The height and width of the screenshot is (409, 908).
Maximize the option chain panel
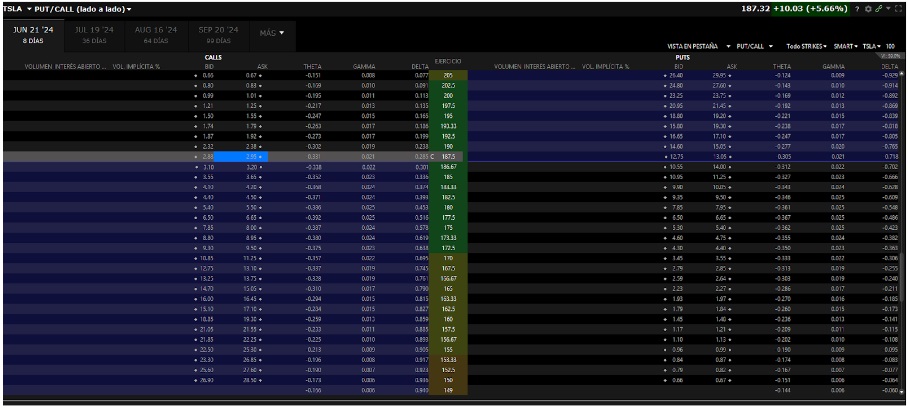click(x=898, y=9)
